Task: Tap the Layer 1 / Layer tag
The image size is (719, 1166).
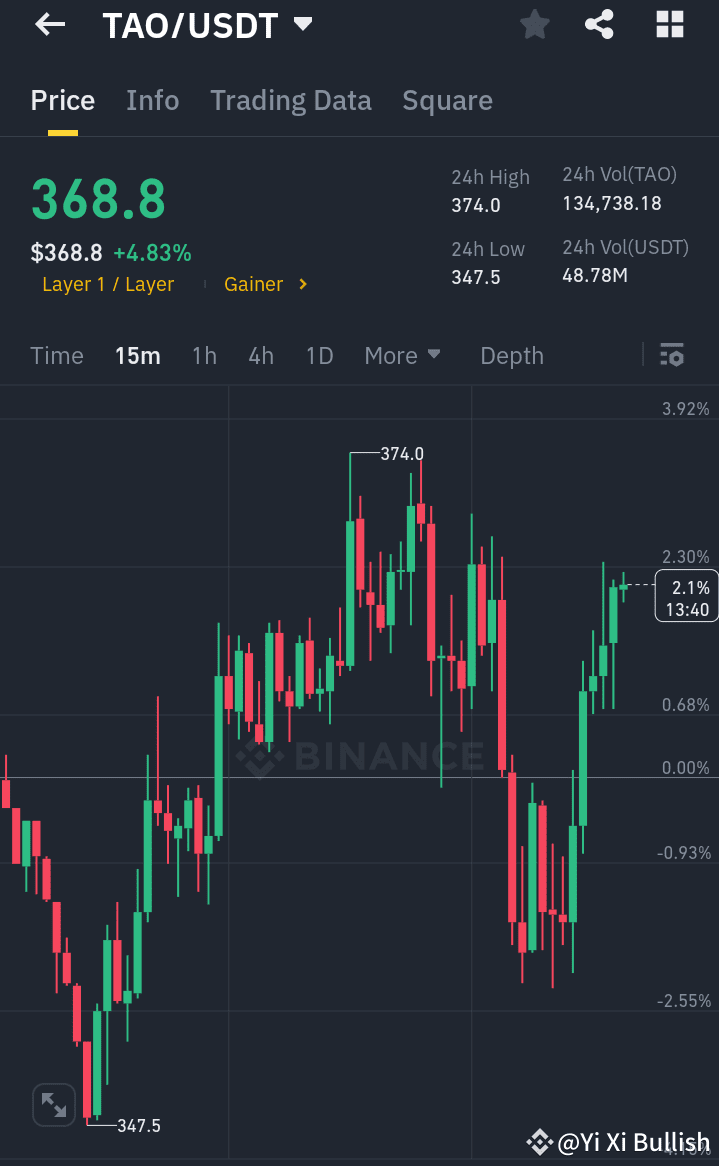Action: pyautogui.click(x=108, y=284)
